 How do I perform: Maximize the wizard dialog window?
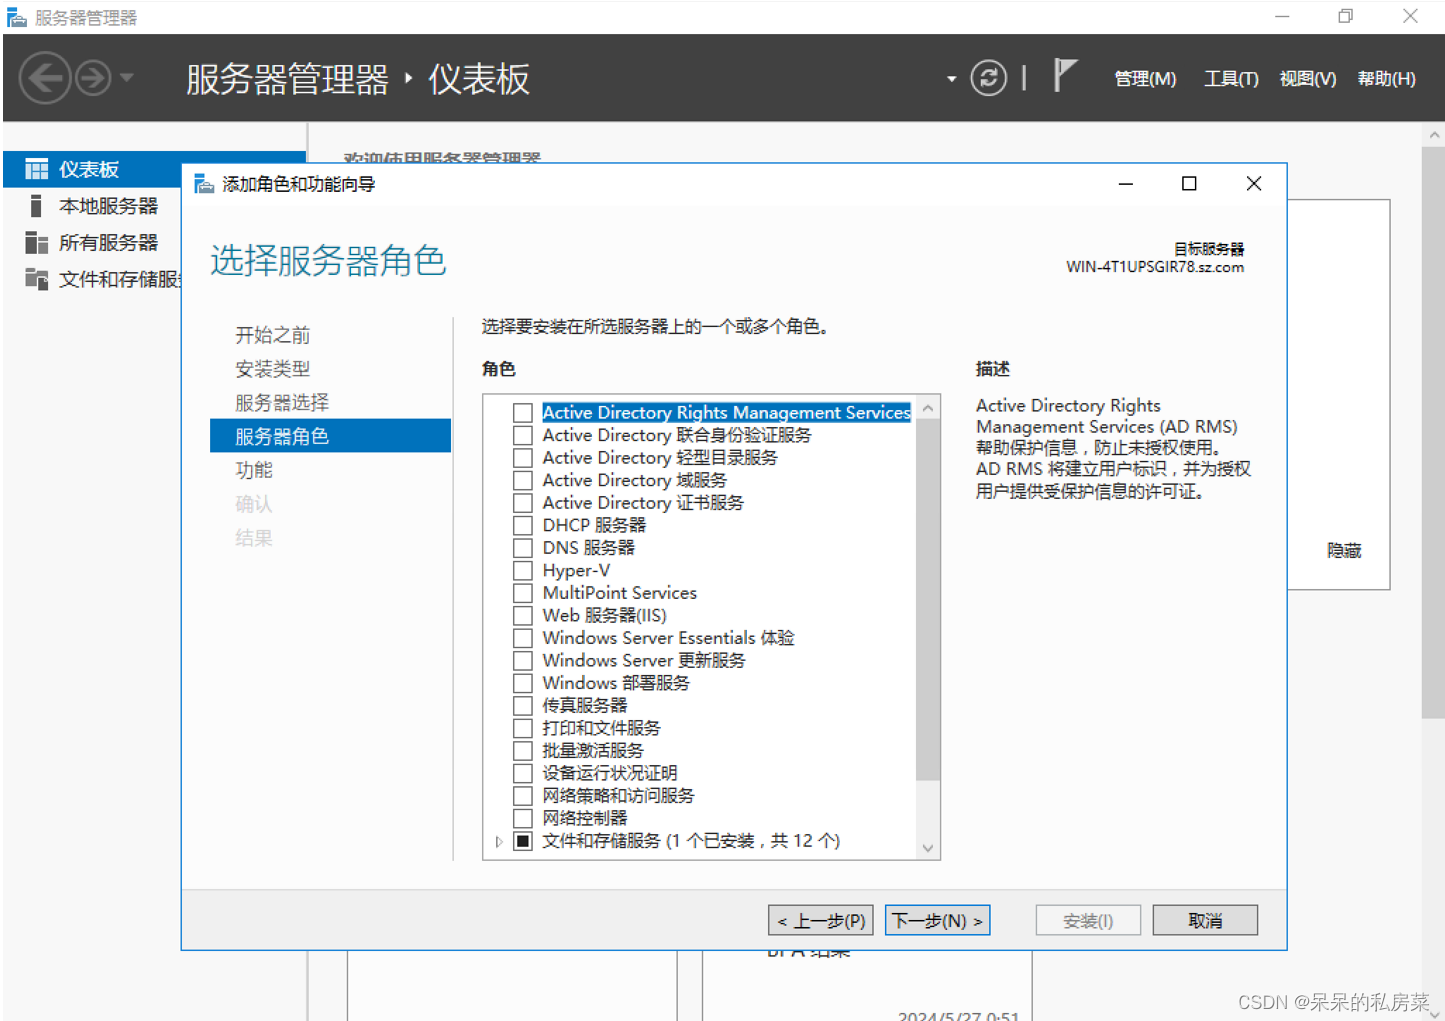[x=1189, y=184]
